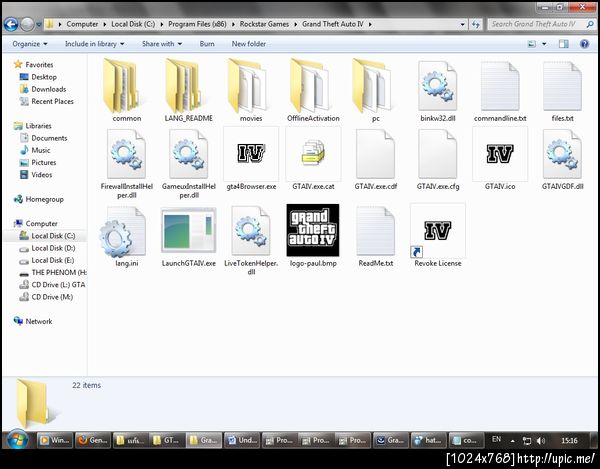Expand arrow after Grand Theft Auto IV breadcrumb
This screenshot has height=469, width=600.
(370, 24)
